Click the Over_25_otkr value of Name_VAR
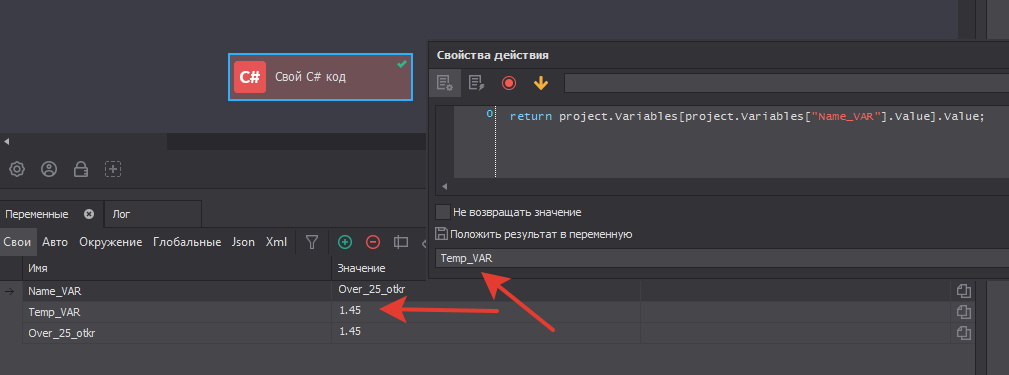The image size is (1009, 375). 371,289
